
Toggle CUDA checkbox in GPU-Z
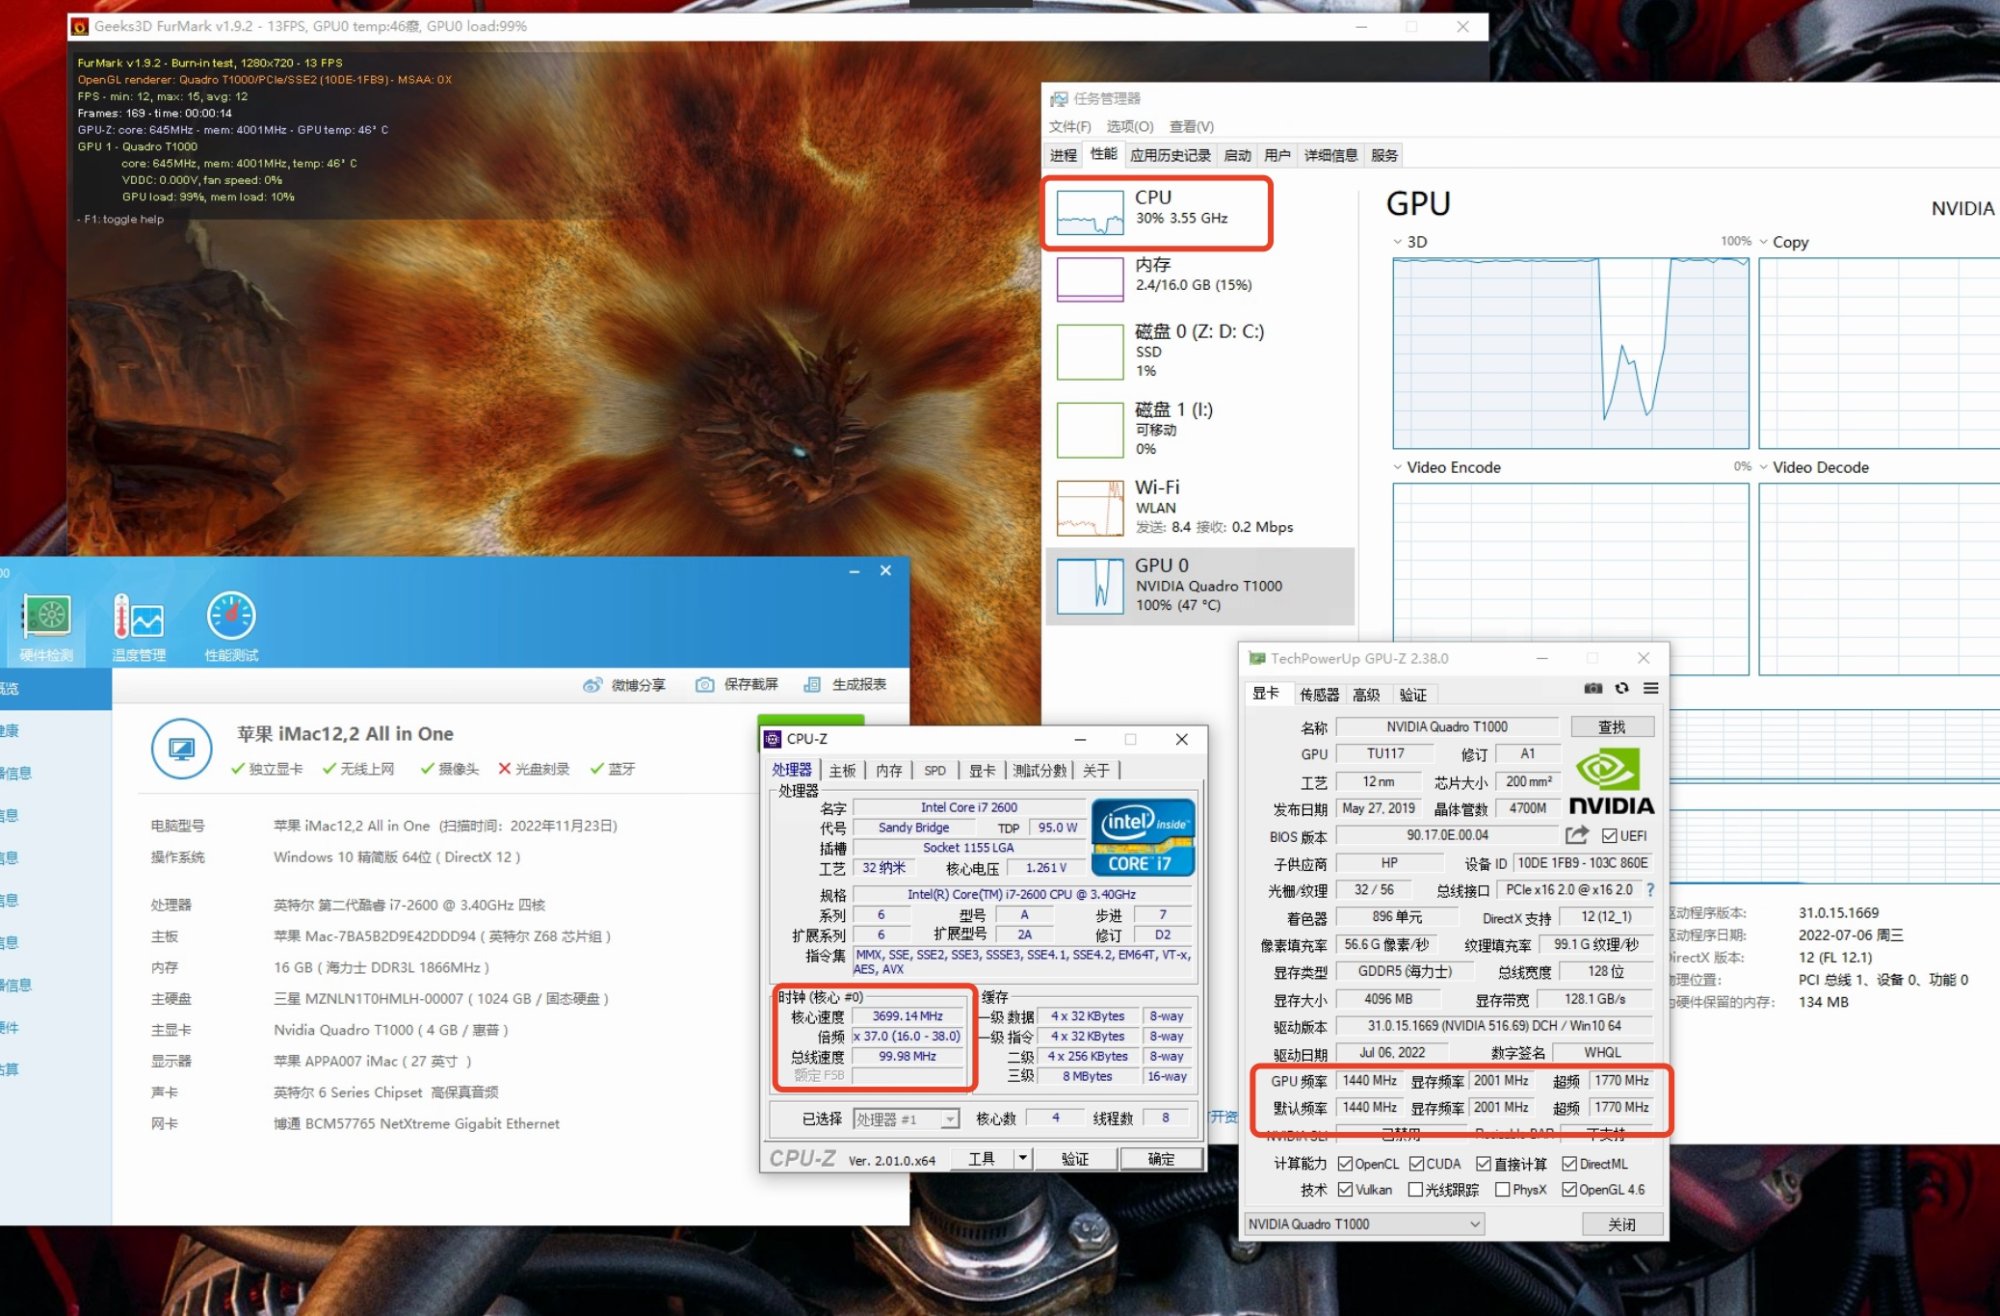(1417, 1164)
